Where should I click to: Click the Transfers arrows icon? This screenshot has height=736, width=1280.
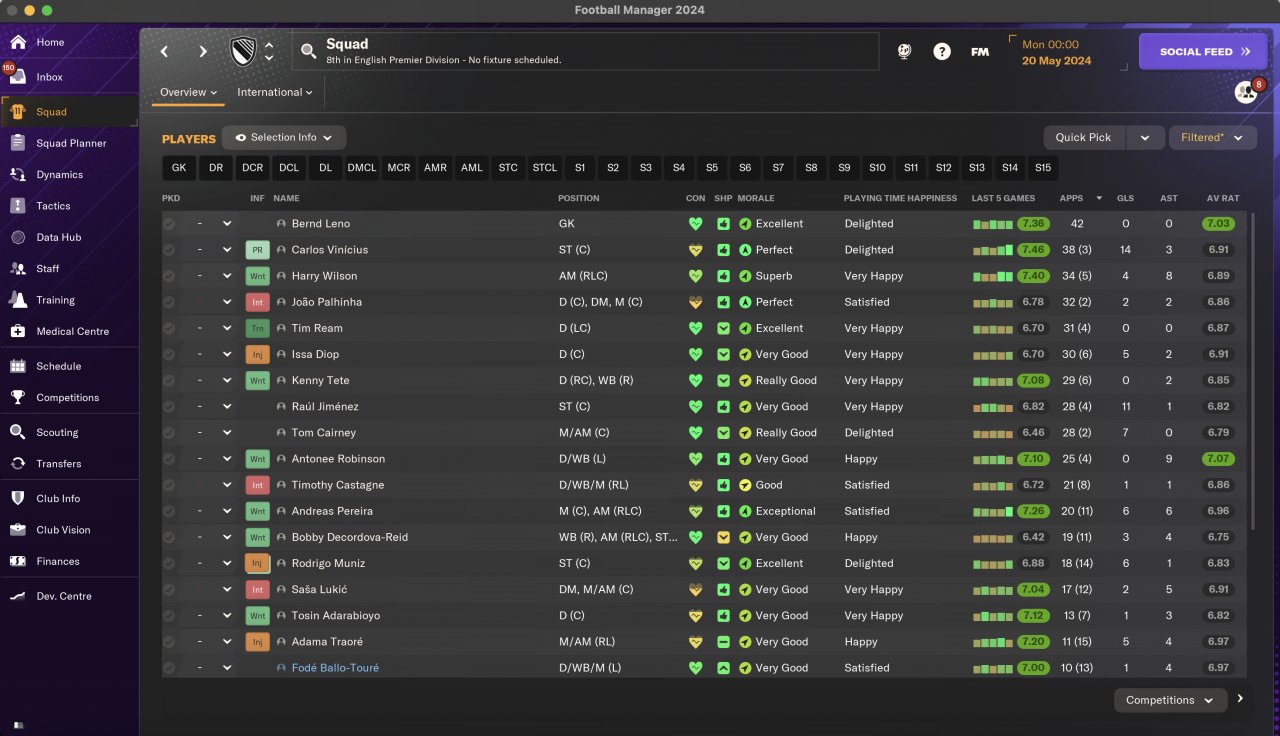tap(18, 463)
